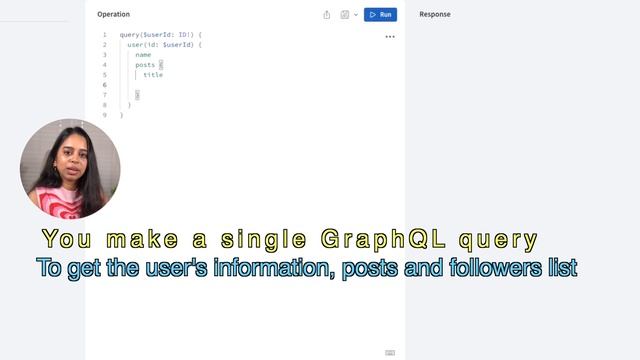Open the dropdown arrow beside the save icon
This screenshot has width=640, height=360.
coord(356,15)
